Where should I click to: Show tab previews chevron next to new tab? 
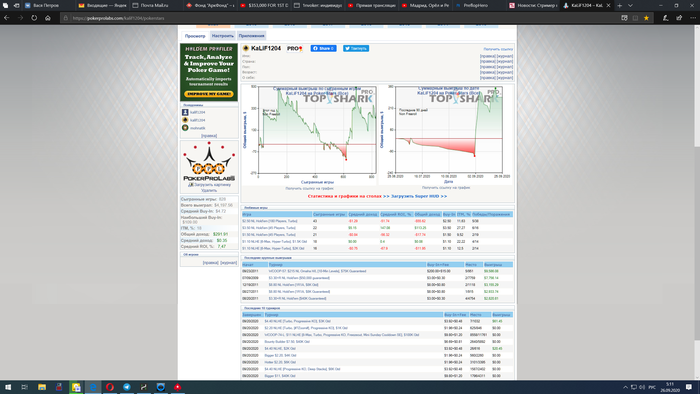630,5
